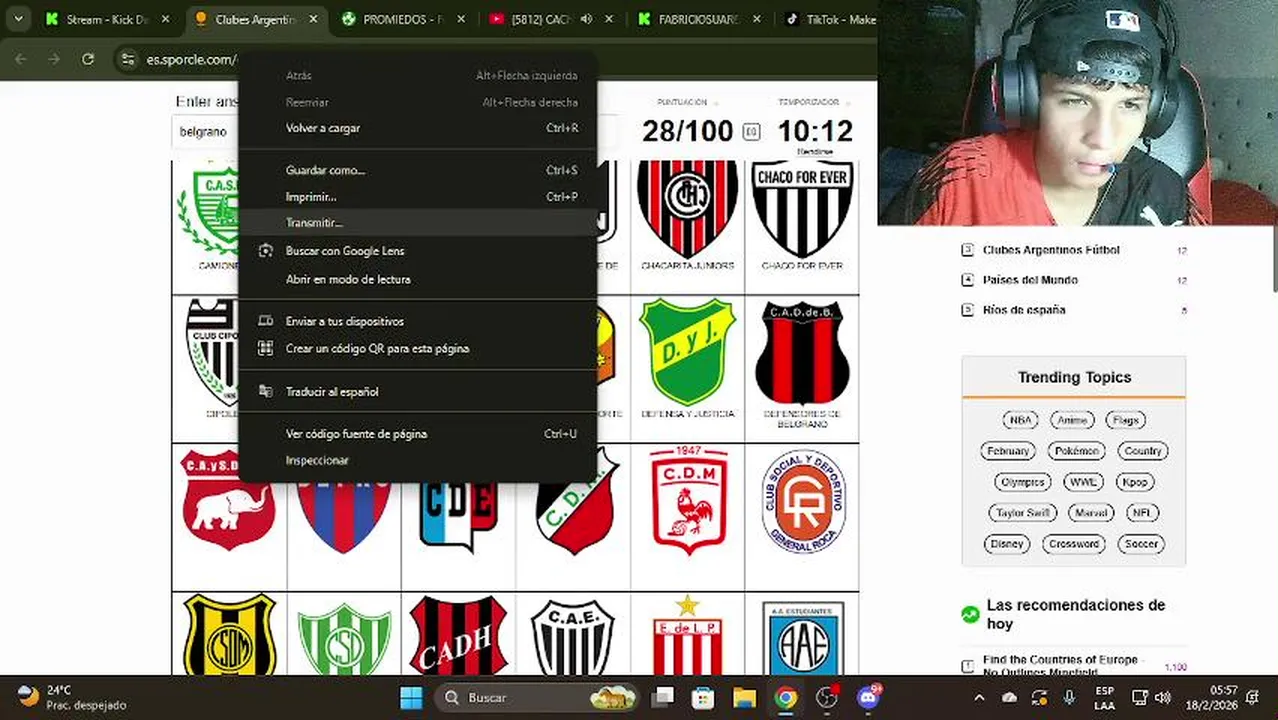
Task: Click the white elephant C.A.yS.D. crest
Action: pos(228,499)
